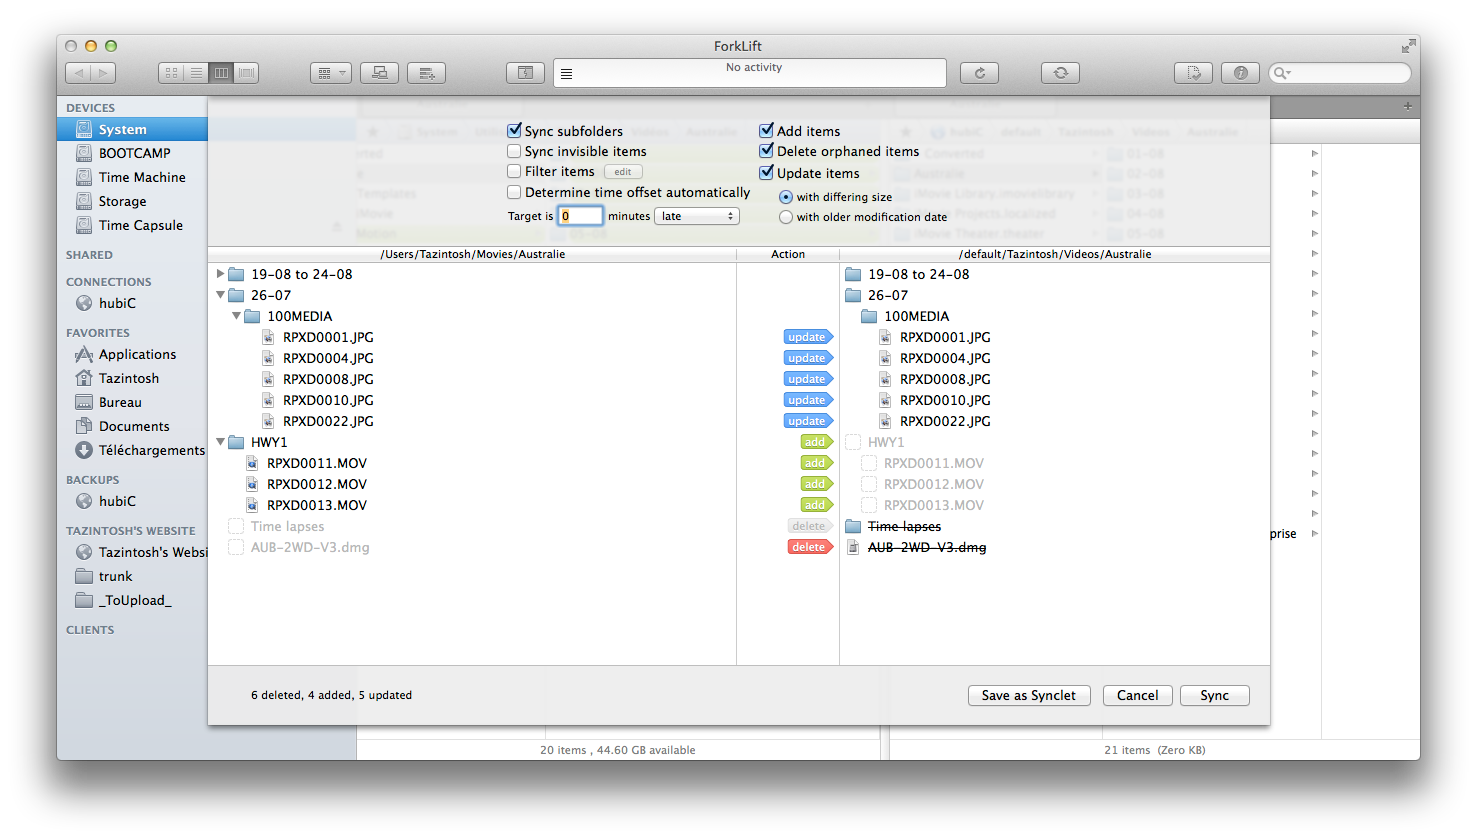Collapse the HWY1 folder in left pane
Viewport: 1477px width, 839px height.
tap(221, 442)
